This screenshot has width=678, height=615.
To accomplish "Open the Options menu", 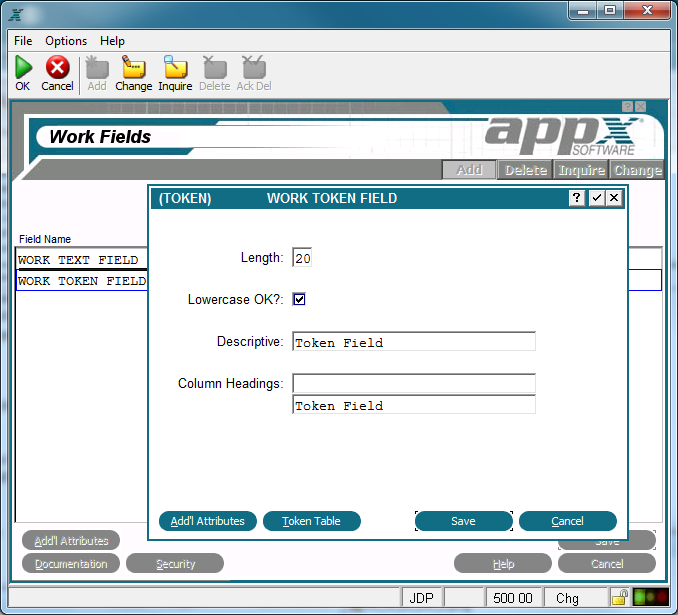I will [66, 41].
